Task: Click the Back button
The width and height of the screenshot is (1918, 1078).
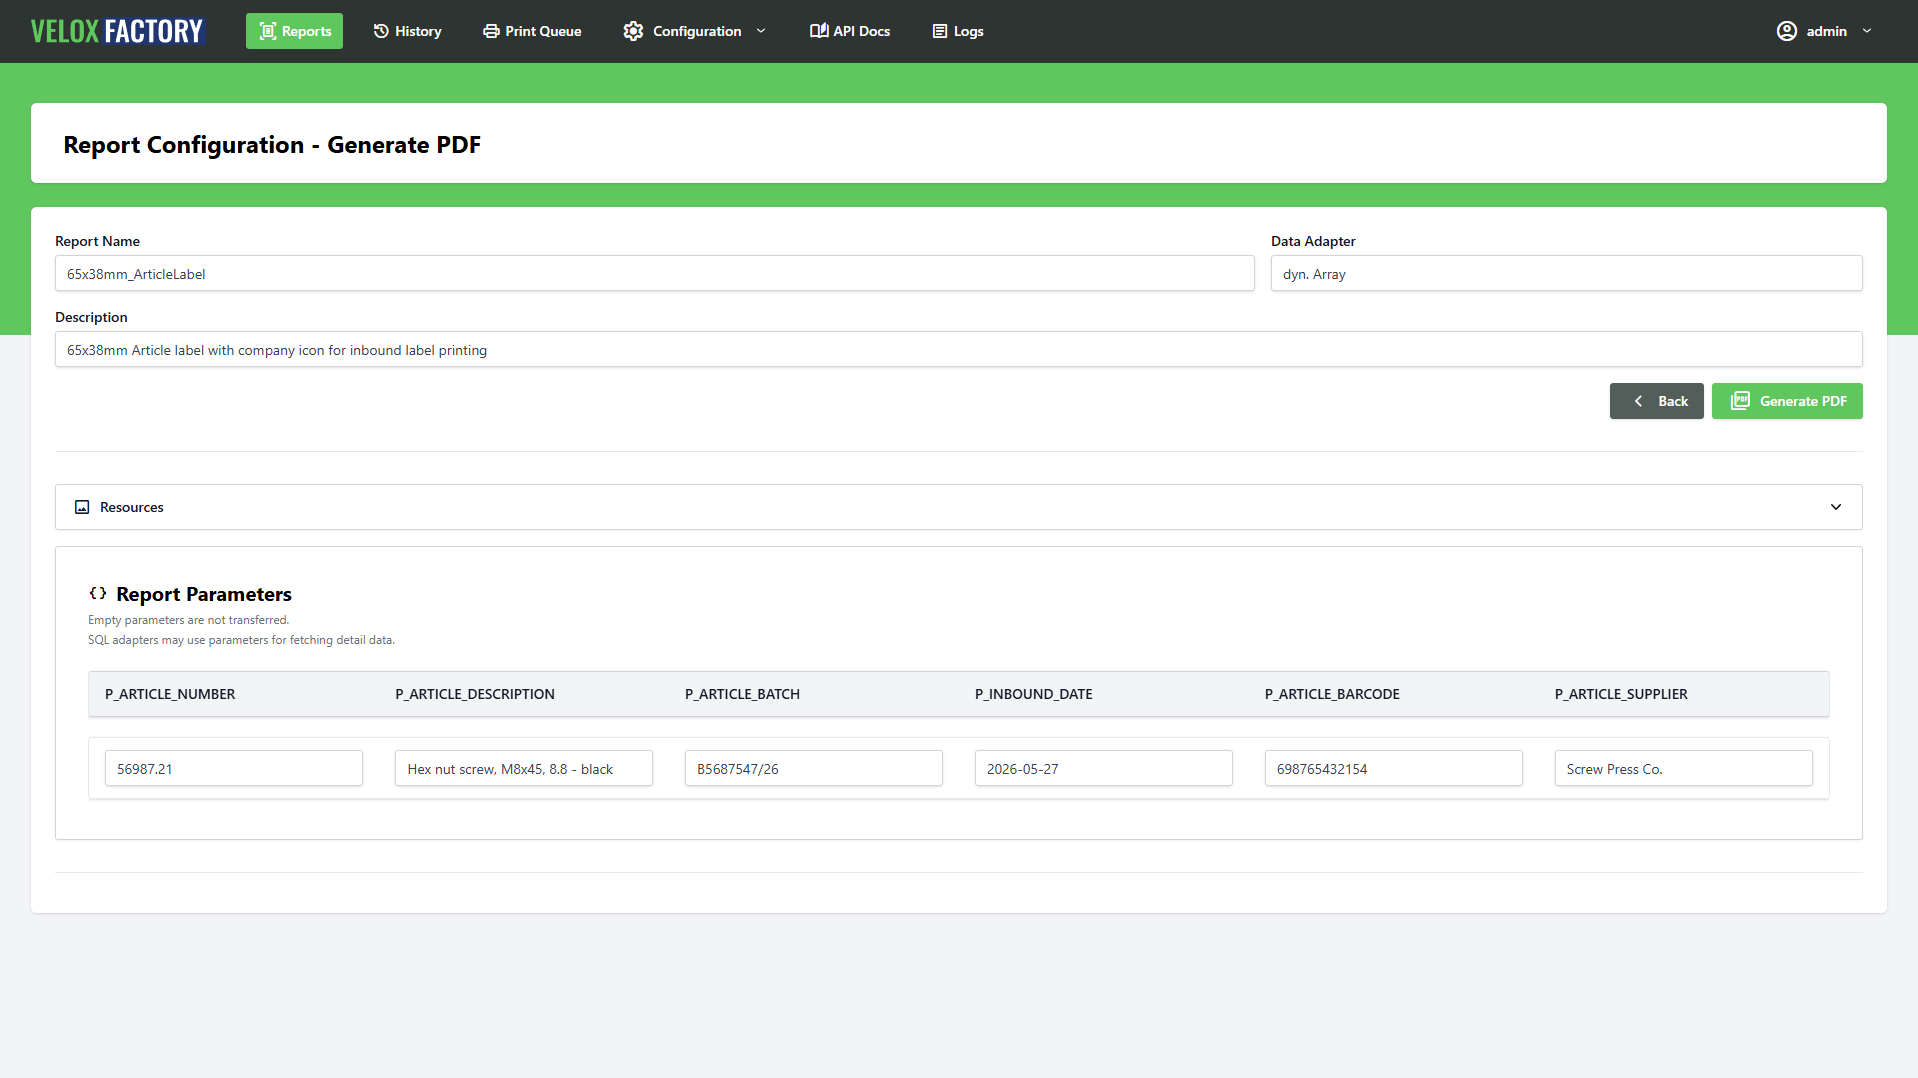Action: tap(1656, 401)
